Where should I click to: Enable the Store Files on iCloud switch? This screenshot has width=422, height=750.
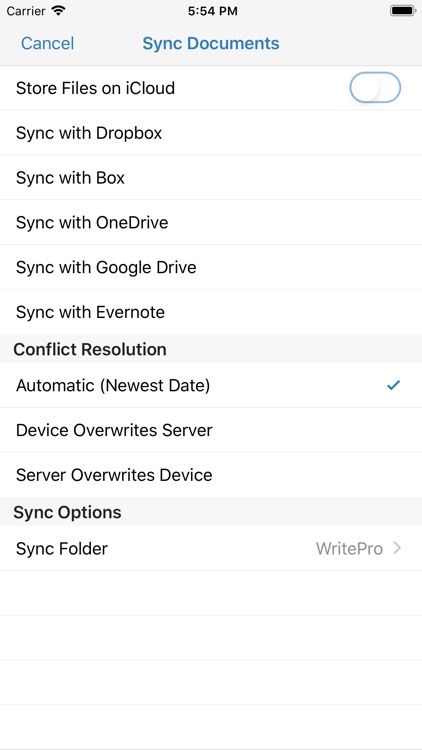coord(375,88)
